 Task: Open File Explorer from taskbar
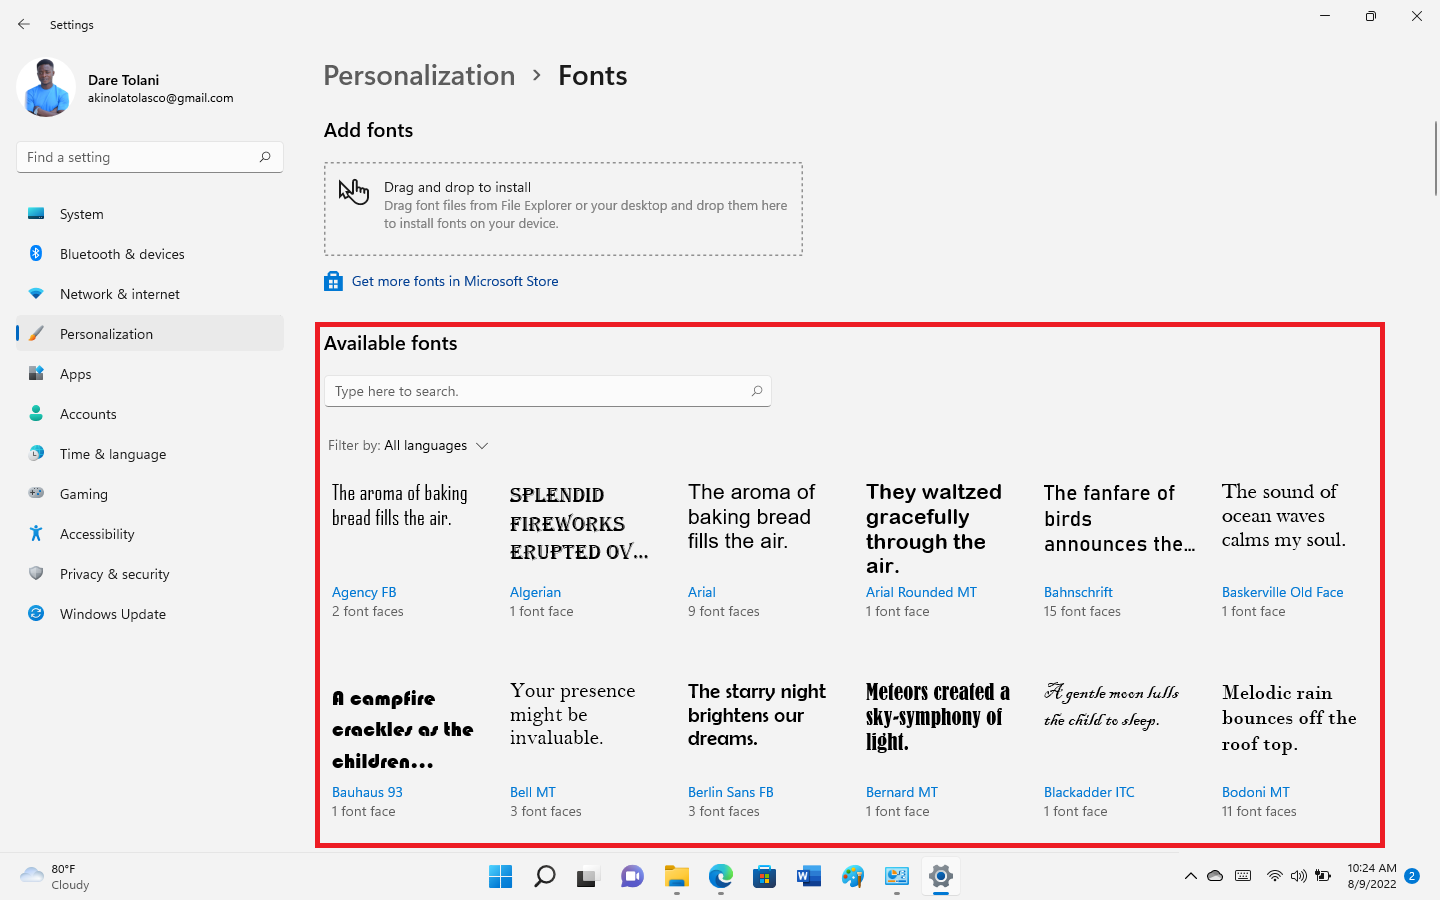click(x=677, y=877)
